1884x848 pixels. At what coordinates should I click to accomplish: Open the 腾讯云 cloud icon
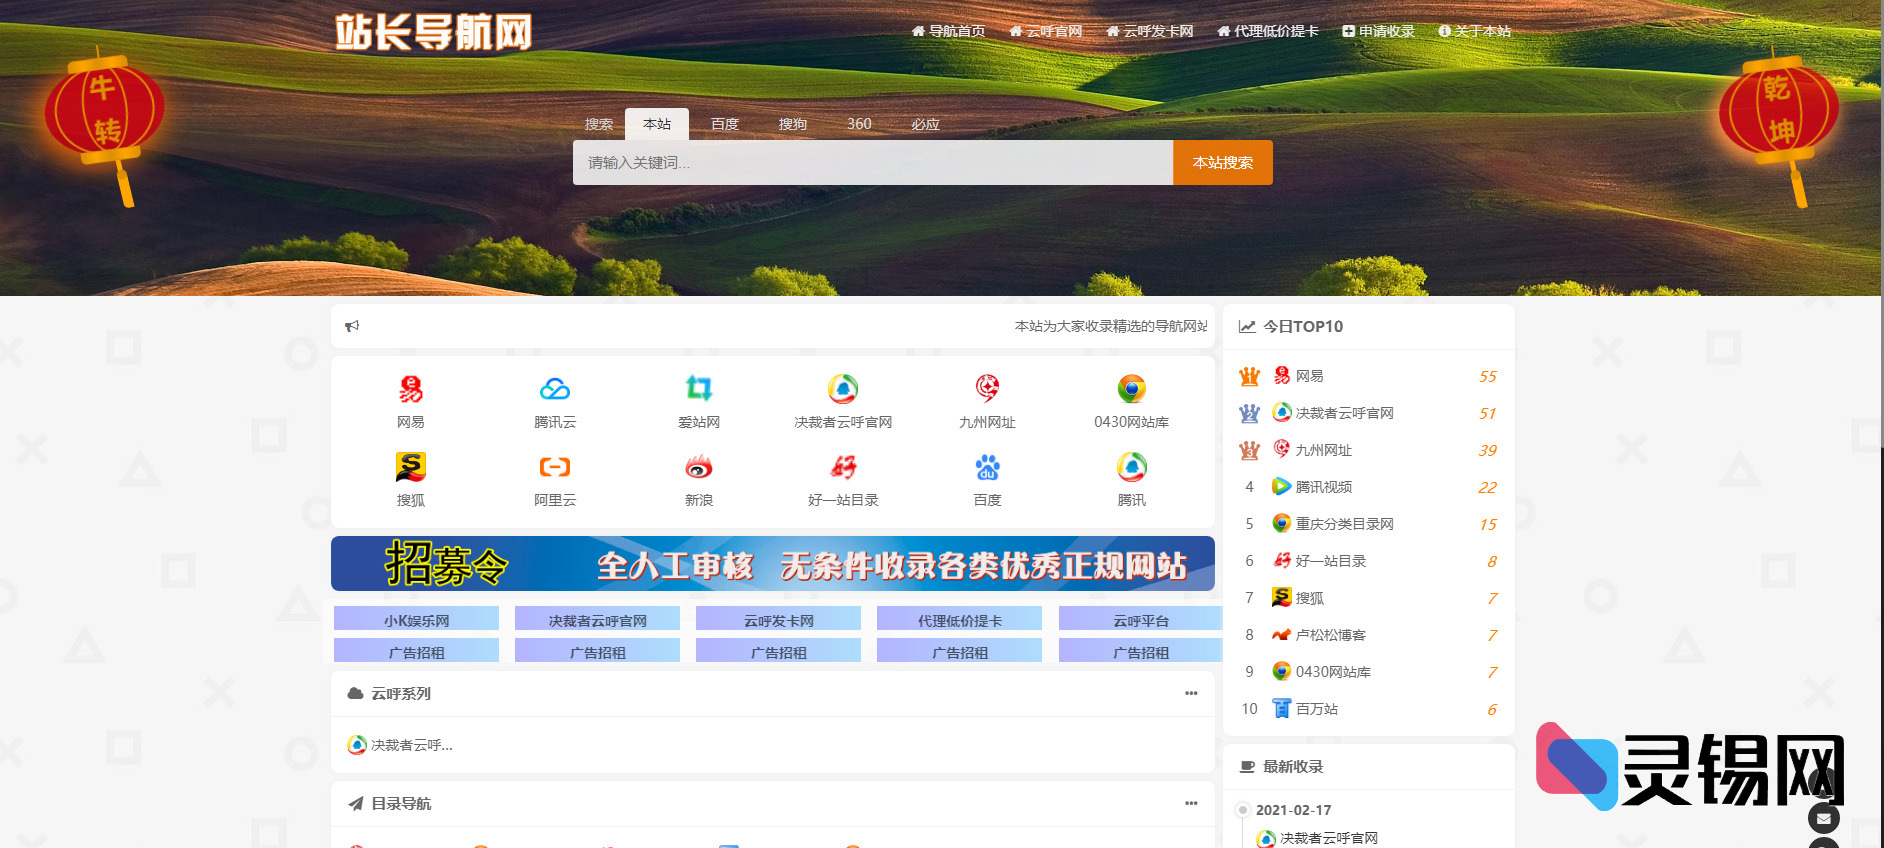[554, 389]
